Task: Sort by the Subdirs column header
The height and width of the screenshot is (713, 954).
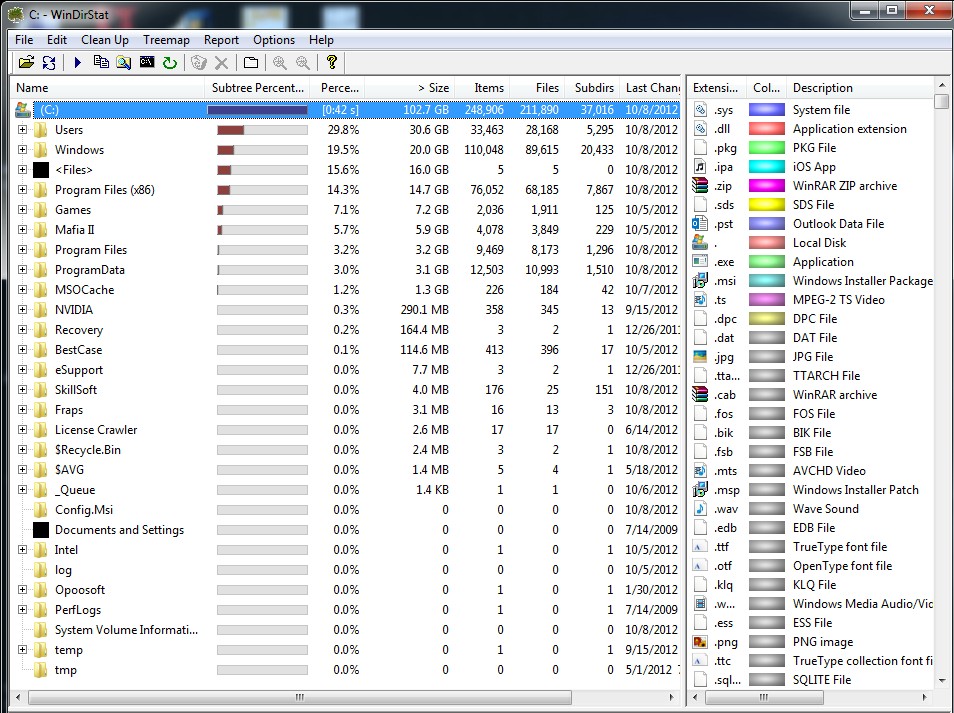Action: pos(593,88)
